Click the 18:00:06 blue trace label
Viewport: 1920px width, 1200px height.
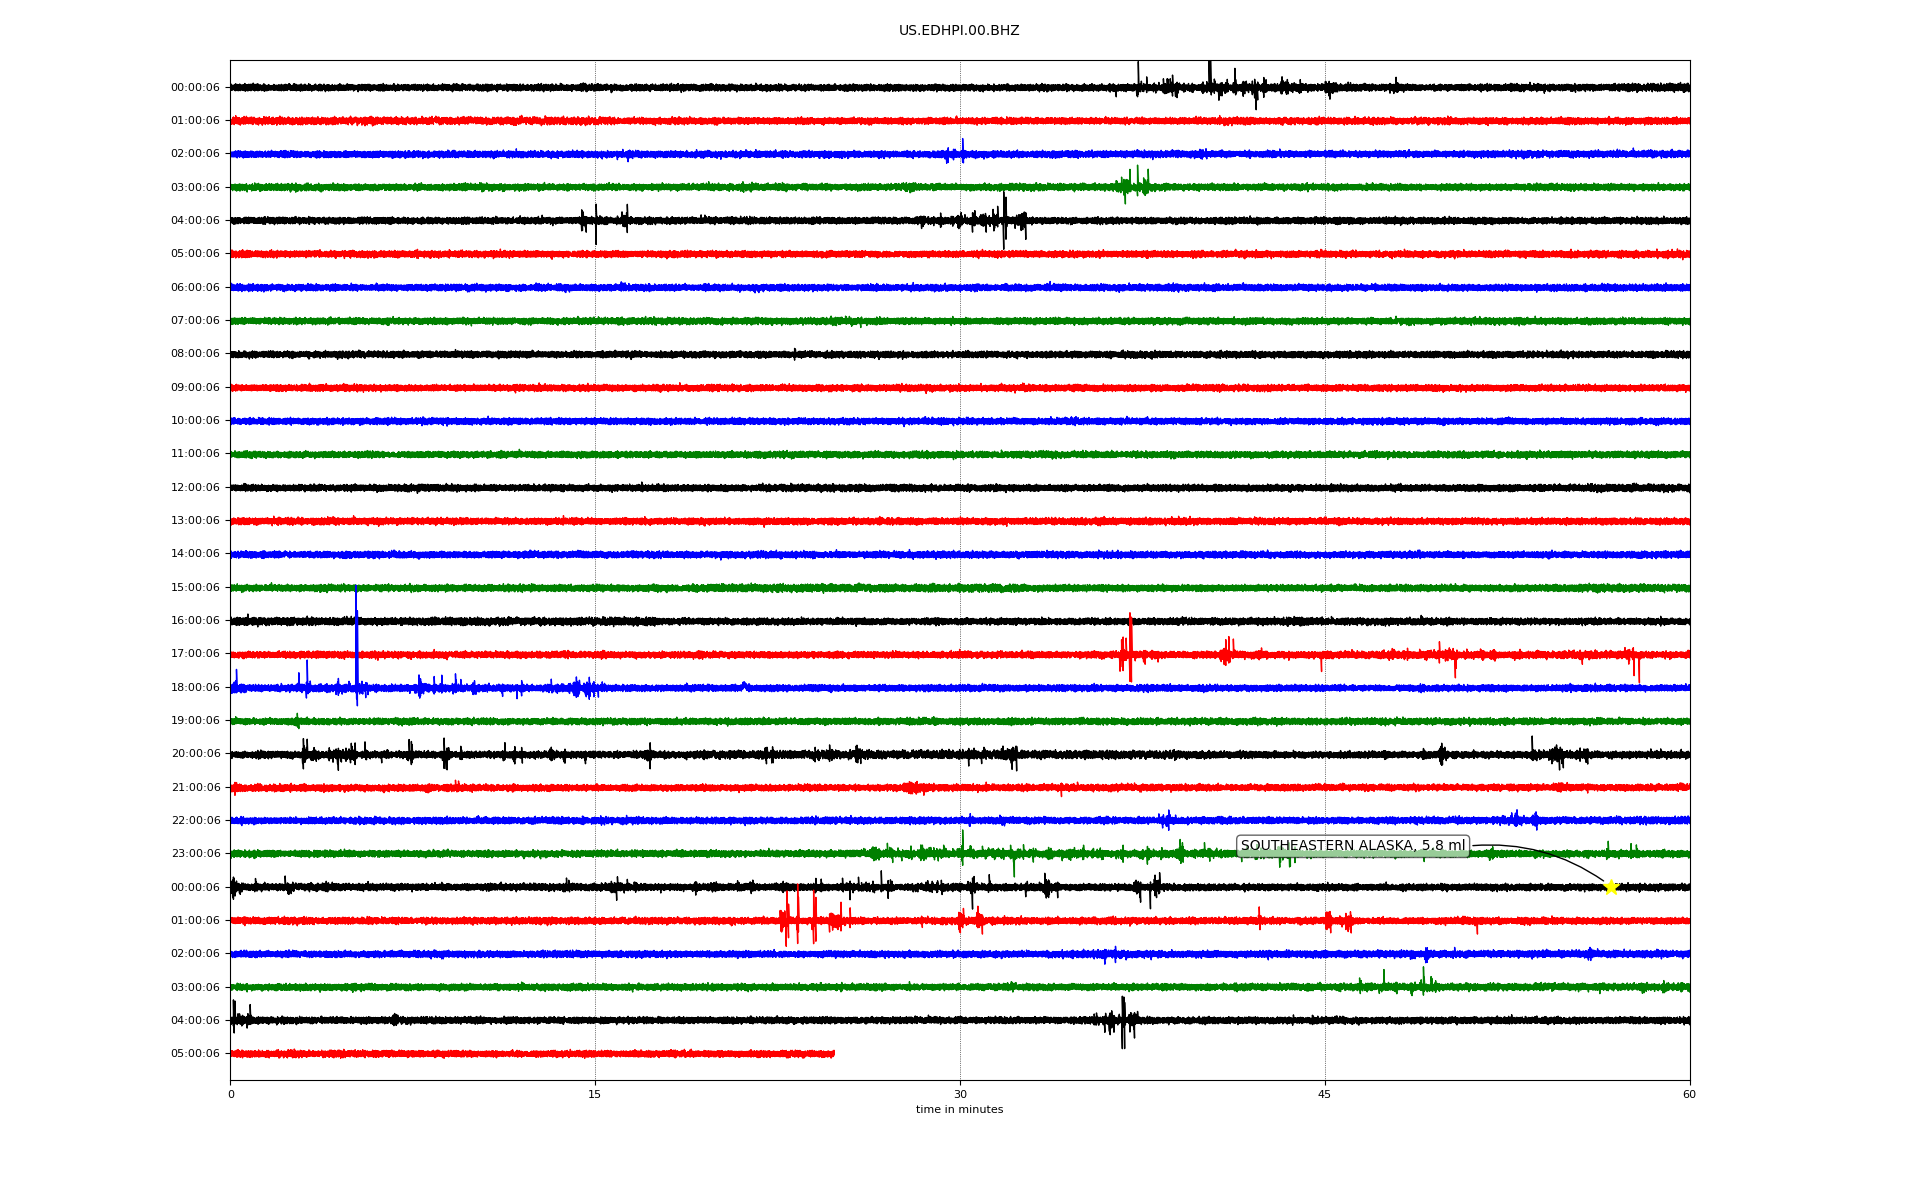click(195, 688)
